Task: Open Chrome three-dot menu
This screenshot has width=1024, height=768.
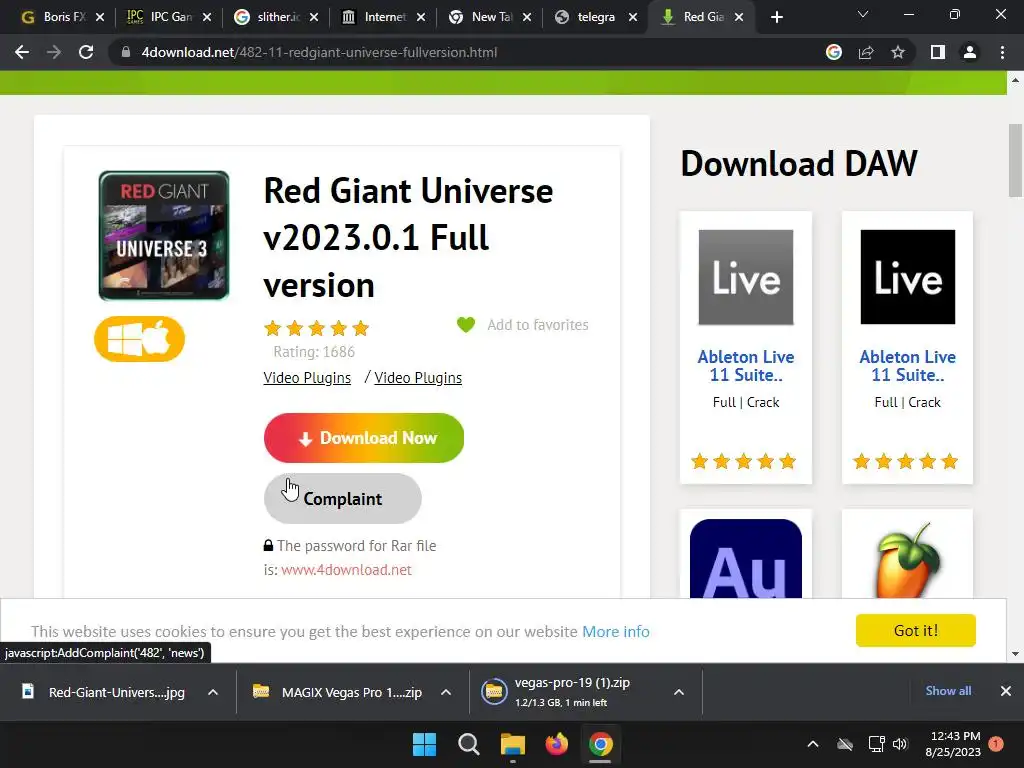Action: click(1002, 52)
